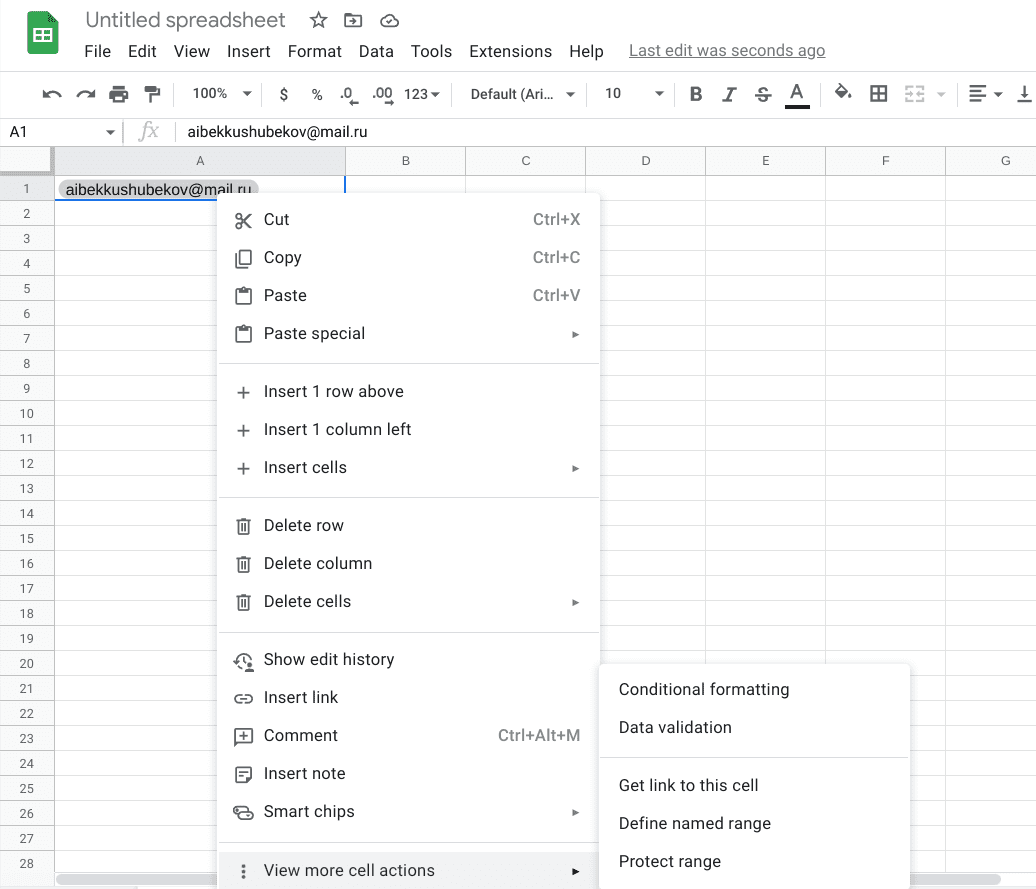1036x889 pixels.
Task: Select Get link to this cell
Action: [755, 785]
